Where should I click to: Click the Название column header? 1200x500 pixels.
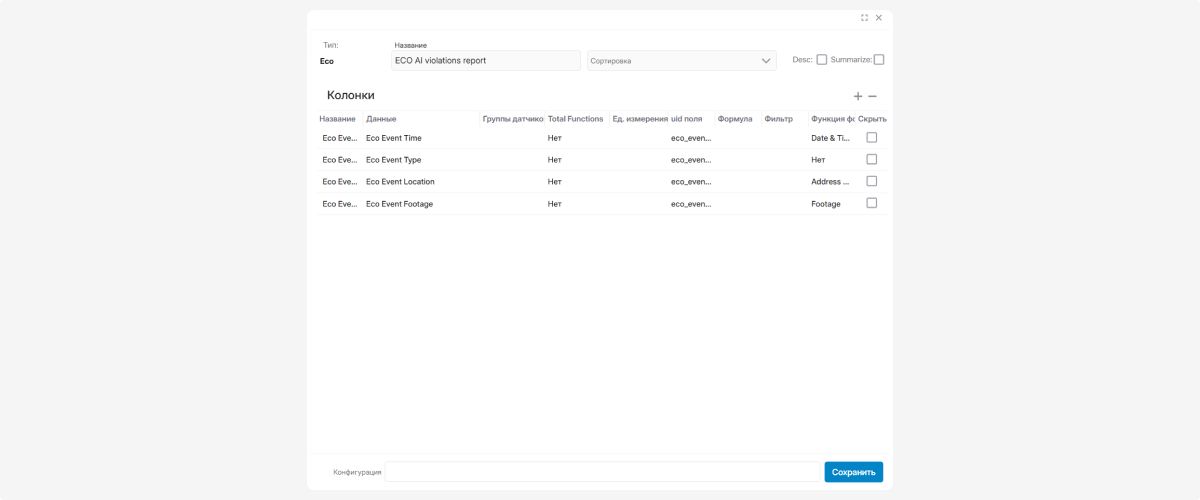click(338, 119)
